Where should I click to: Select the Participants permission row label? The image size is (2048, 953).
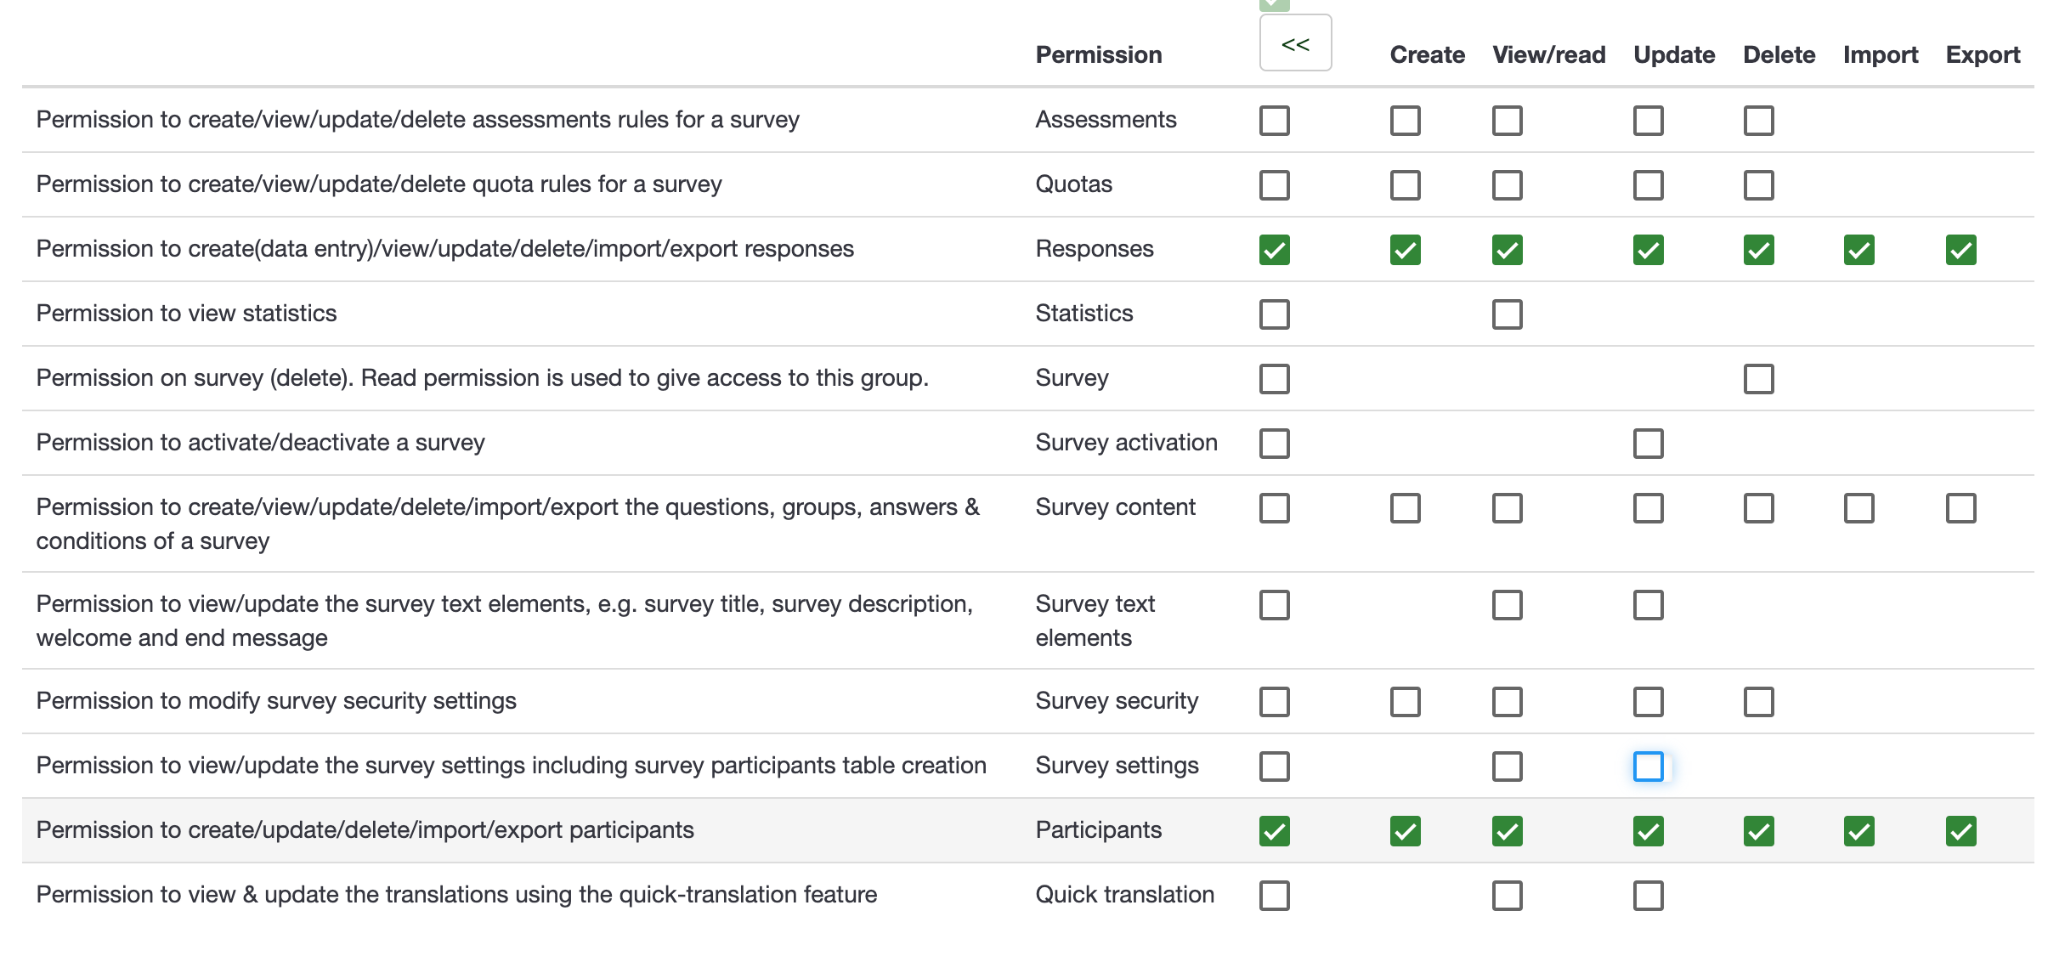tap(1098, 830)
